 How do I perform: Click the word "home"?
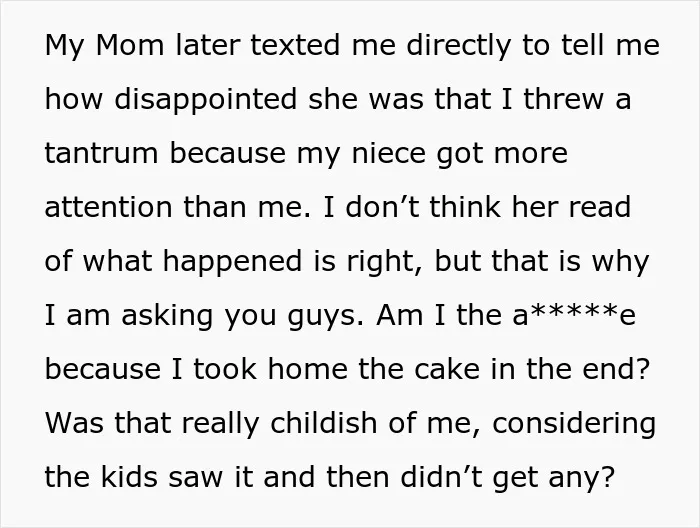pyautogui.click(x=308, y=369)
